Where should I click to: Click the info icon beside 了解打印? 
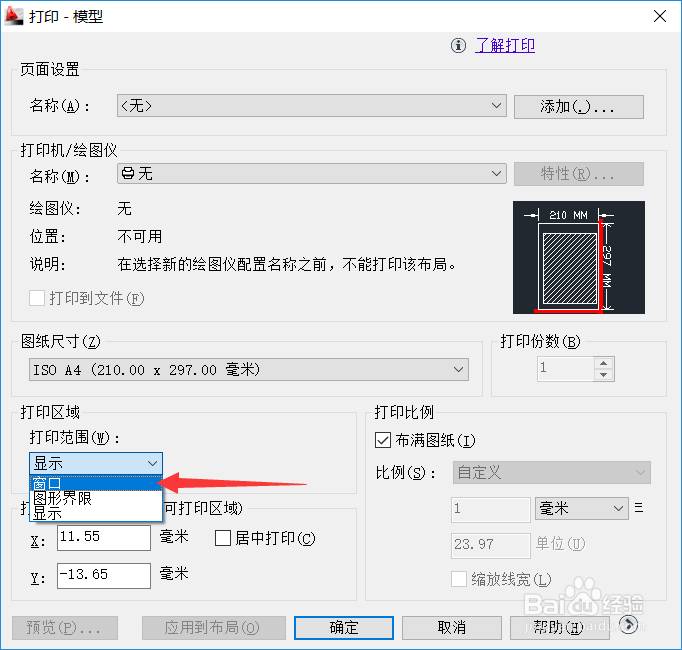tap(458, 45)
